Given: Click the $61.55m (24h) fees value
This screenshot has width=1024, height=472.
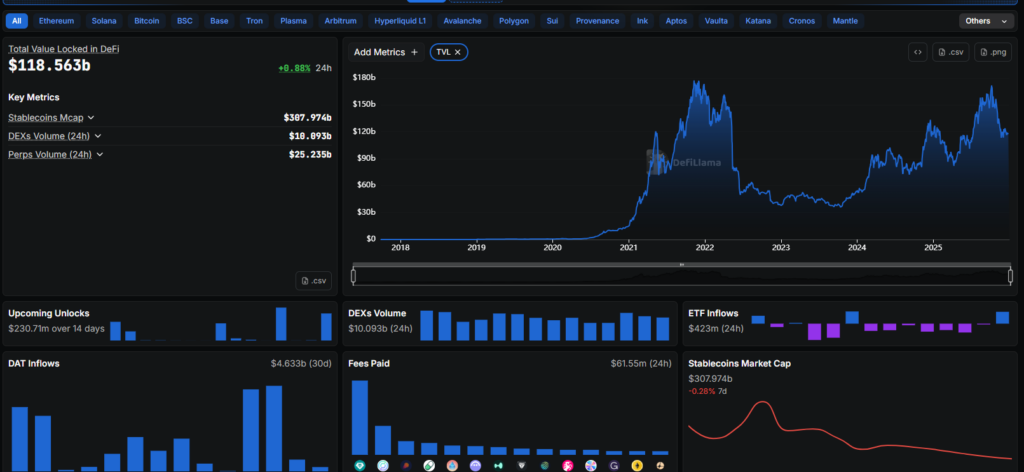Looking at the screenshot, I should click(x=641, y=363).
